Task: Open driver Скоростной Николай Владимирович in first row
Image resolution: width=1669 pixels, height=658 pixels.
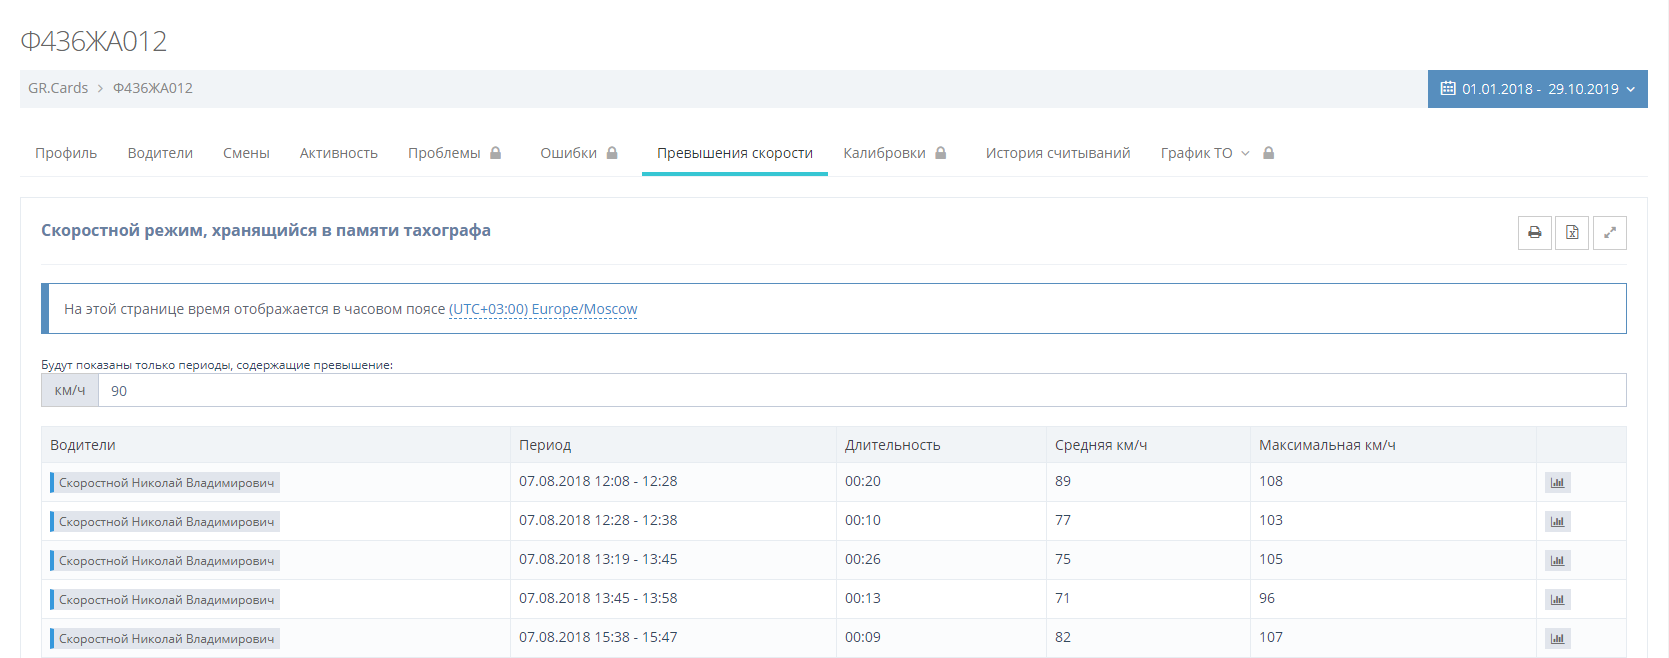Action: pos(166,483)
